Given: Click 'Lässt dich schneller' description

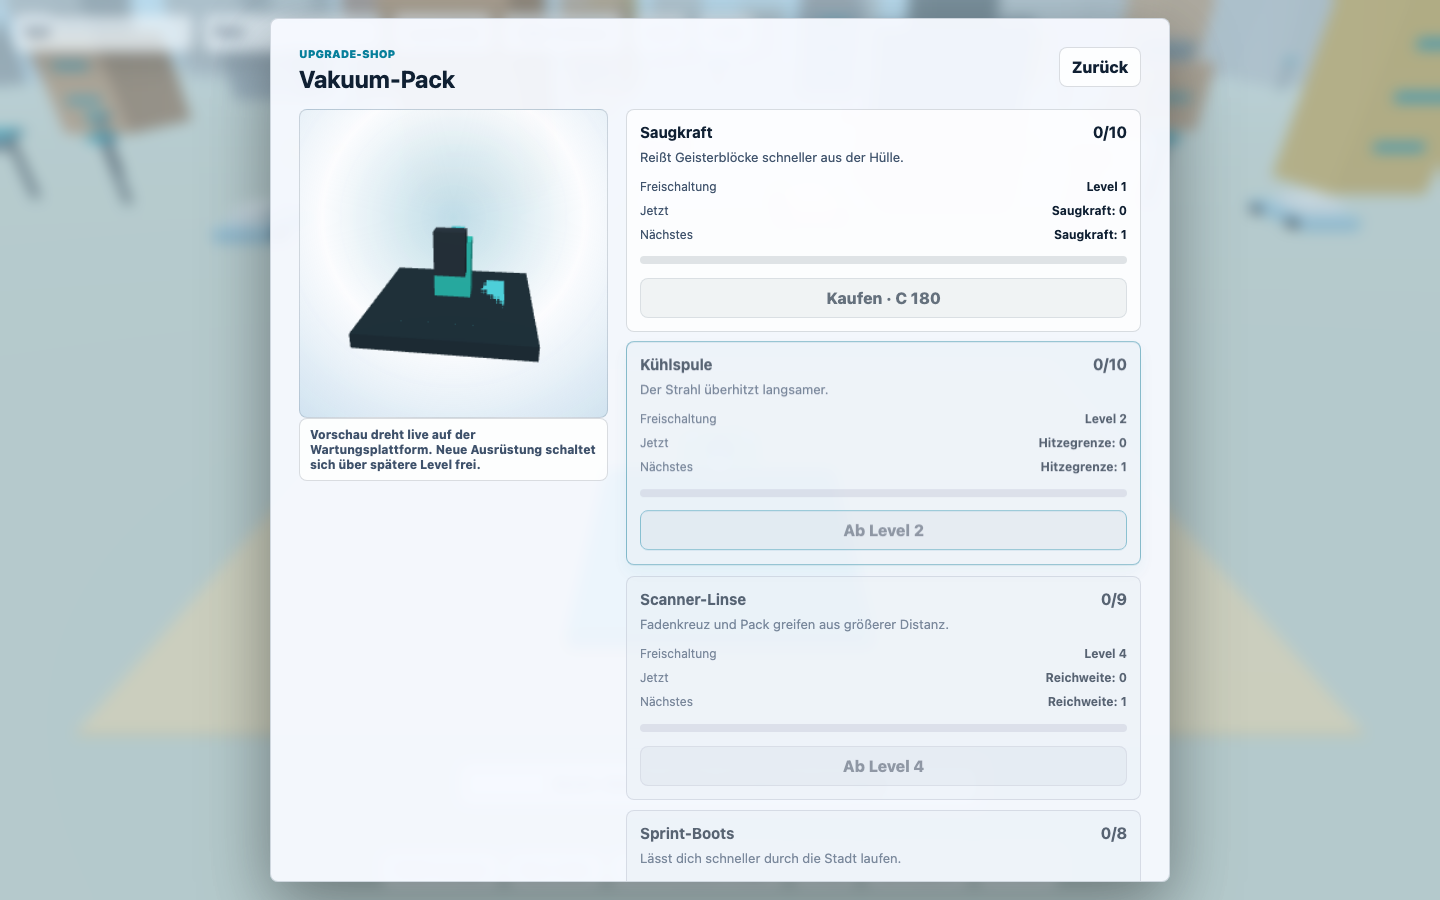Looking at the screenshot, I should (x=770, y=858).
